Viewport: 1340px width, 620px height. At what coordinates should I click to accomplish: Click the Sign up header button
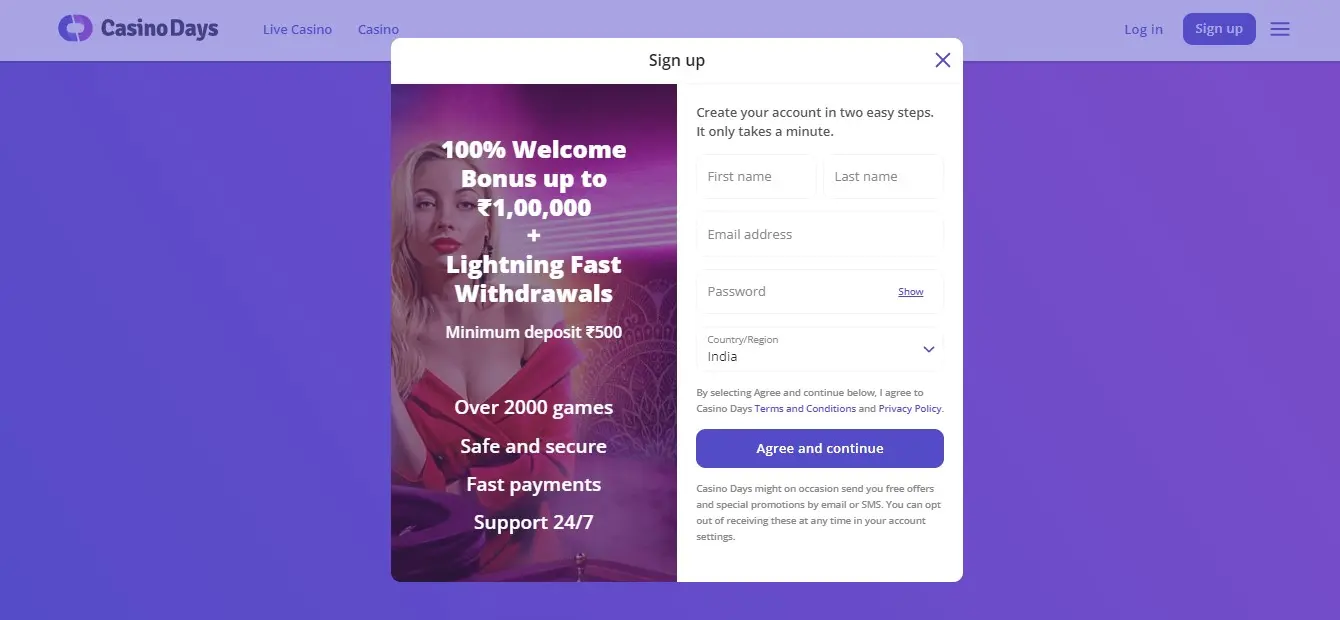click(x=1219, y=29)
